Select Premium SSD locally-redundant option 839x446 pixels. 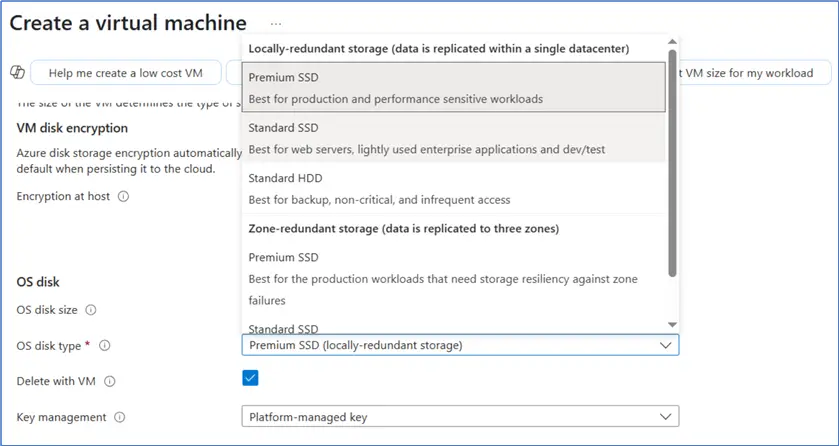pyautogui.click(x=453, y=88)
